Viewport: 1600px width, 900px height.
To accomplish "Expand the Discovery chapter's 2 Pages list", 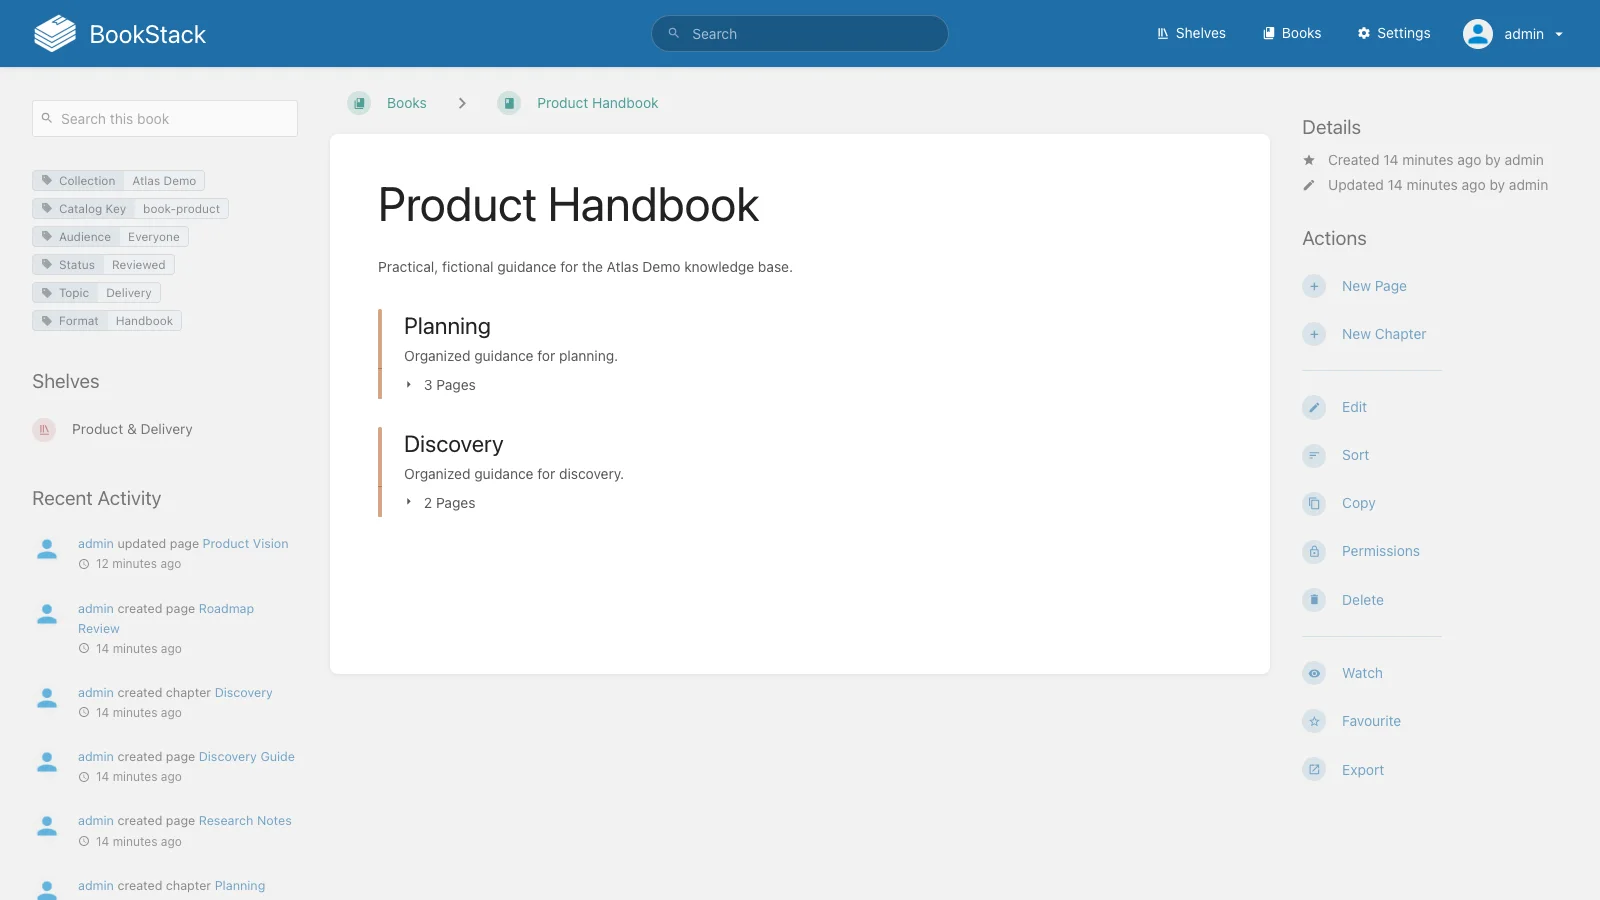I will 440,503.
